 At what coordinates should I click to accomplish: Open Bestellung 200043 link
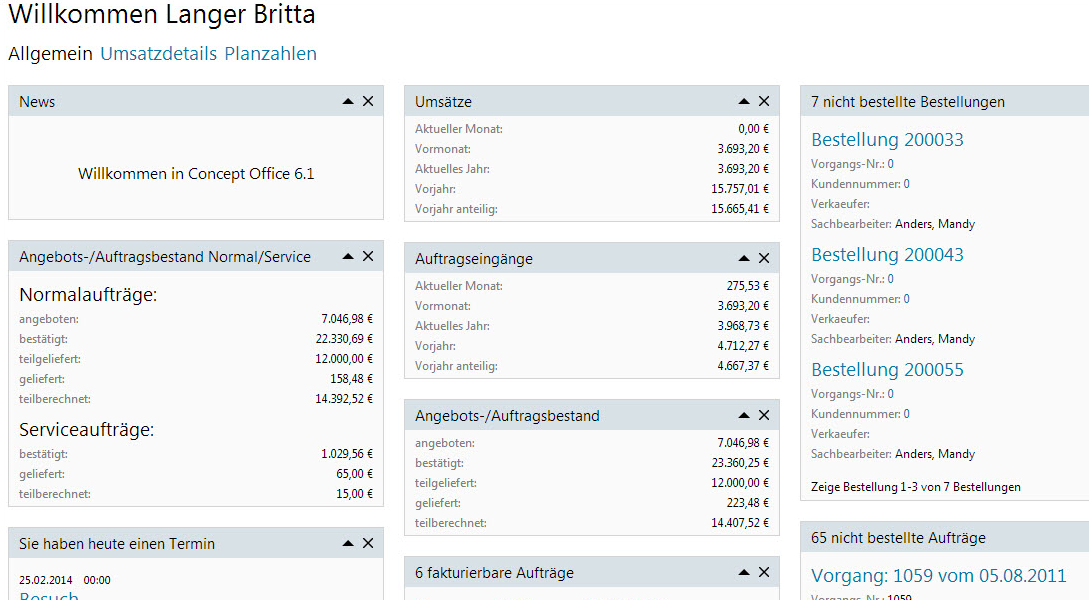click(887, 255)
